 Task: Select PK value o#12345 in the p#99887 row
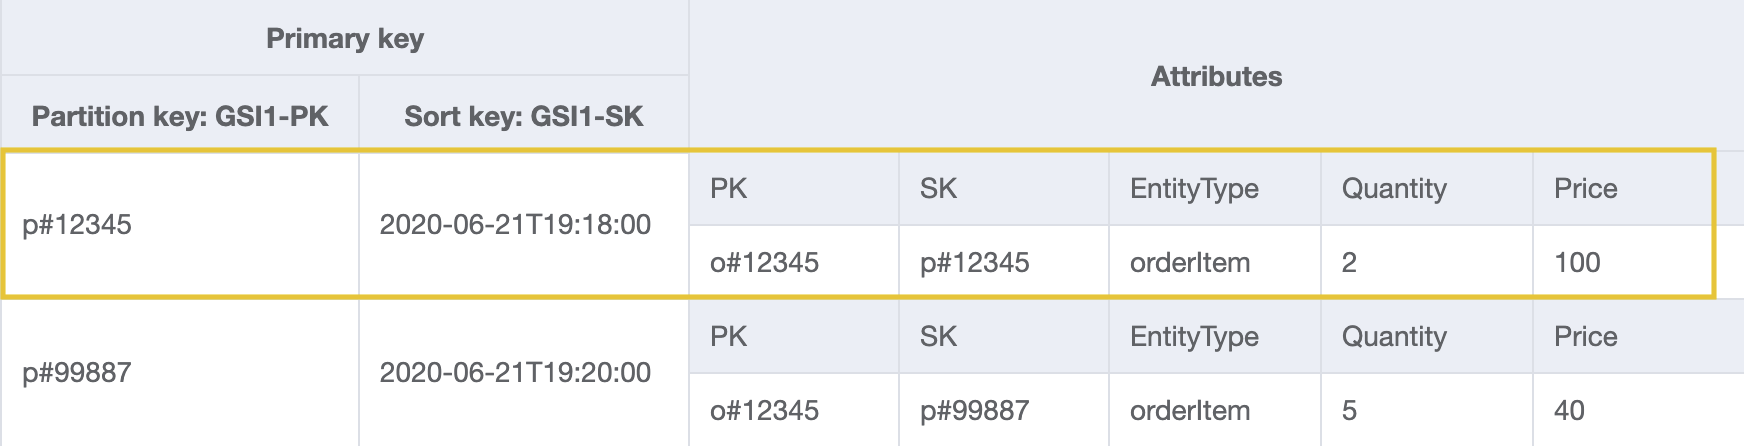coord(764,411)
